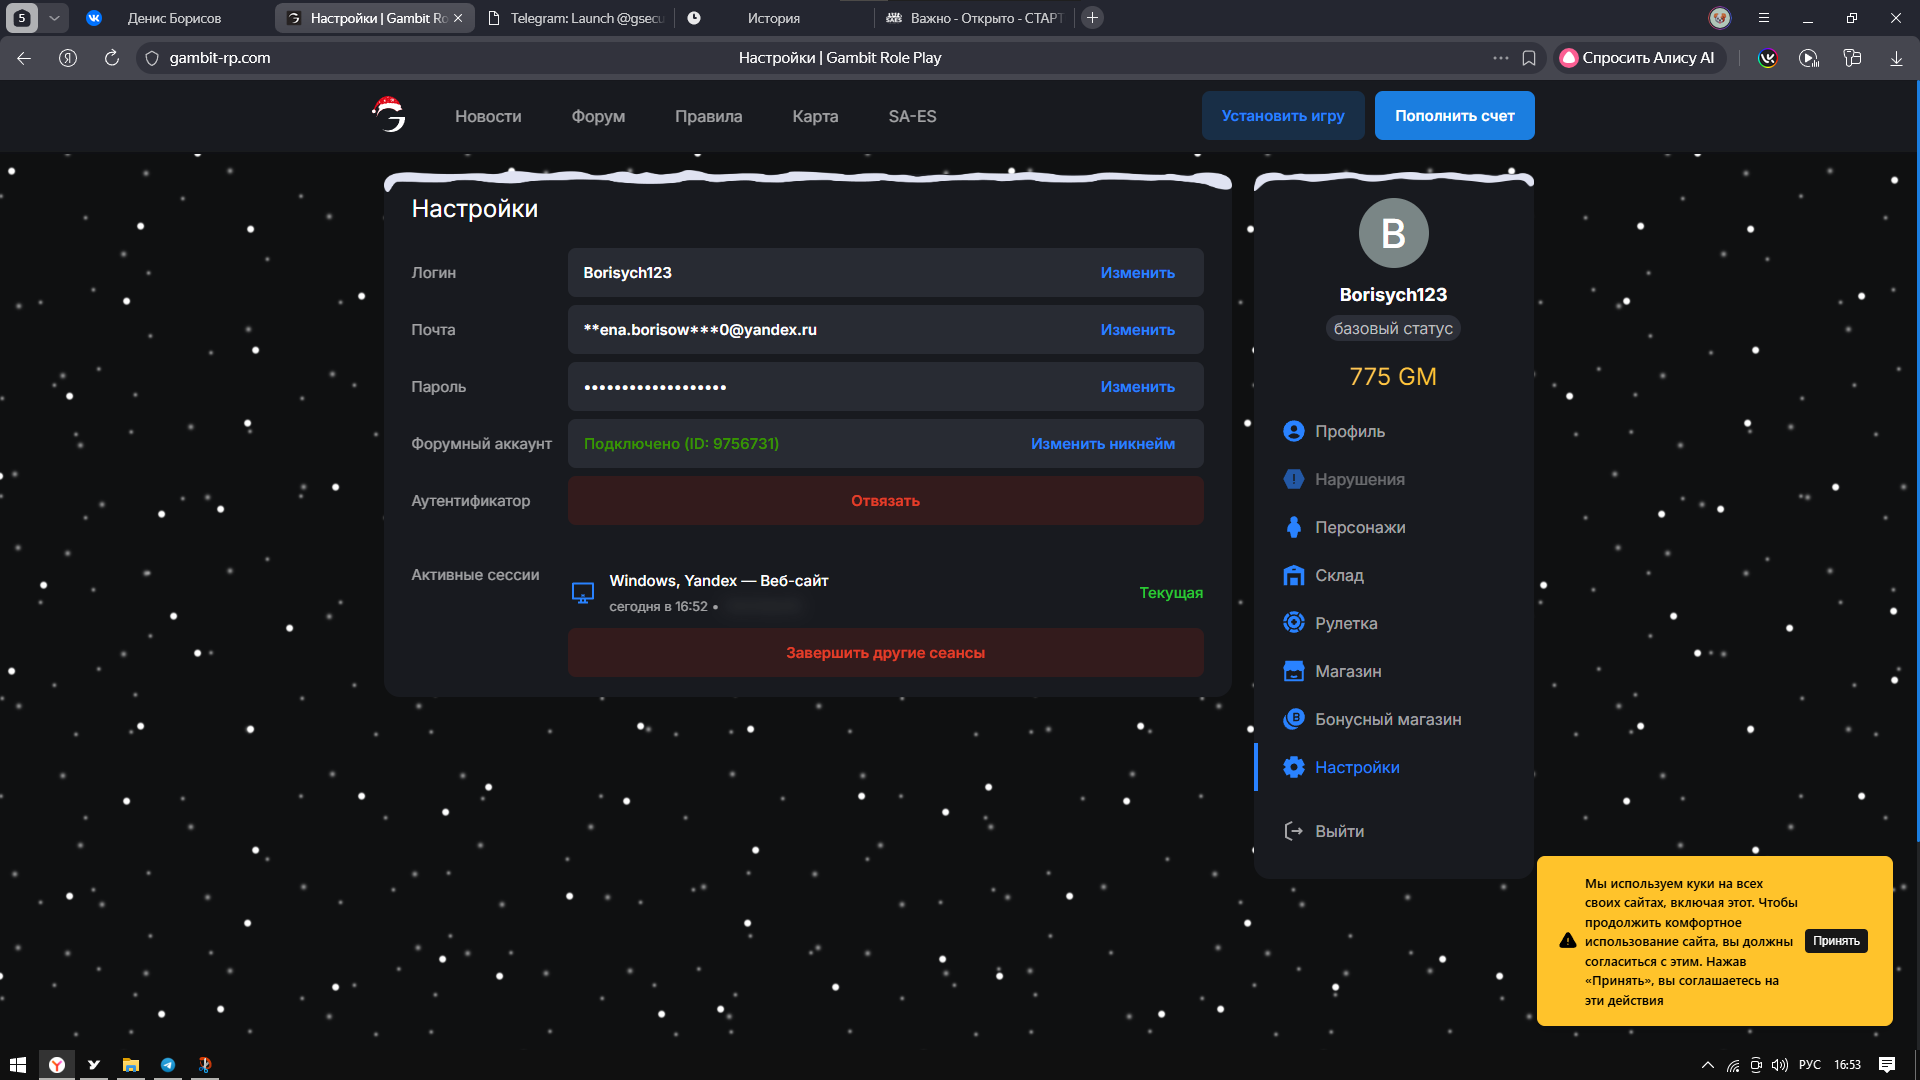
Task: Open the browser downloads icon
Action: coord(1896,58)
